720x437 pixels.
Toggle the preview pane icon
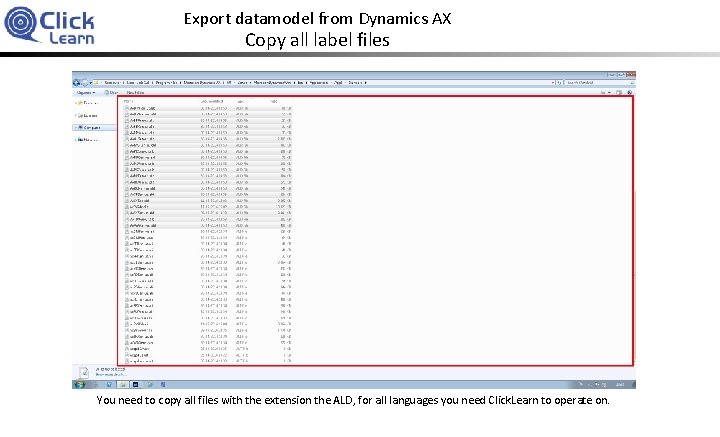click(x=619, y=92)
